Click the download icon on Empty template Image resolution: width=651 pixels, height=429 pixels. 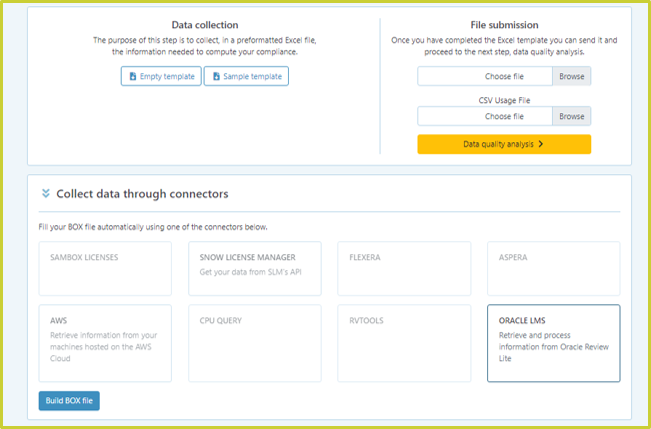tap(133, 76)
